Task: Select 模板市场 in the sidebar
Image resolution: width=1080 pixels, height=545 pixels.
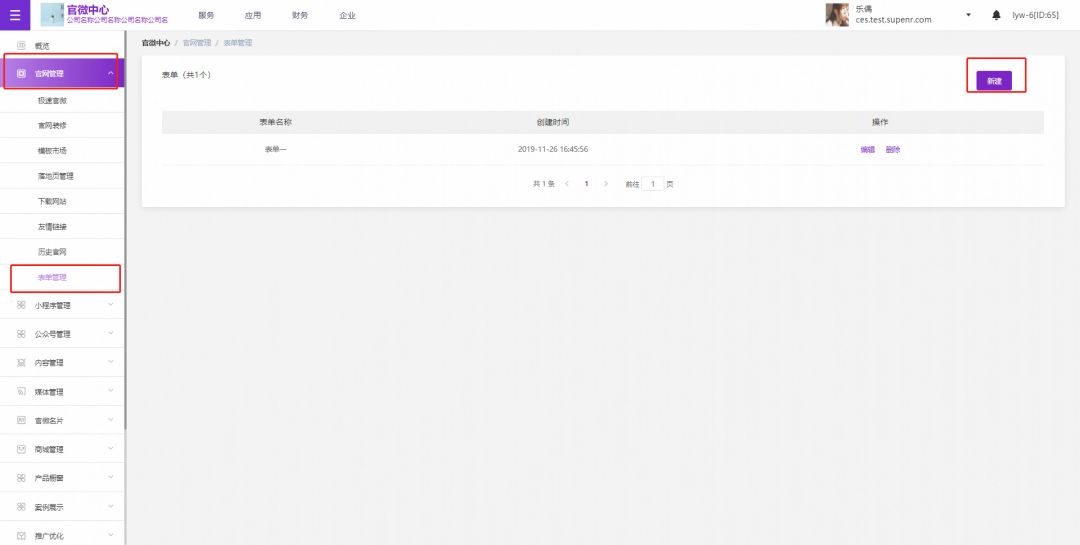Action: [x=52, y=151]
